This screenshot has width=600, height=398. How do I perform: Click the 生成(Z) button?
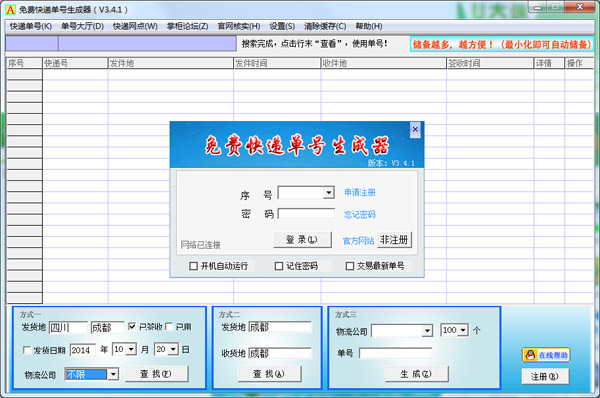(x=416, y=374)
